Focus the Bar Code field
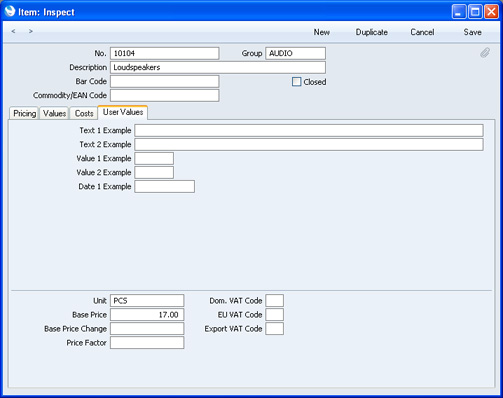The height and width of the screenshot is (398, 503). click(165, 81)
